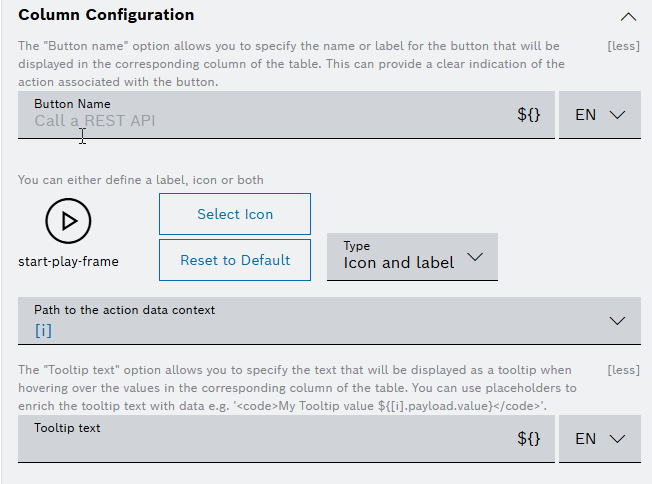Click the [i] value in the path field

(x=43, y=331)
